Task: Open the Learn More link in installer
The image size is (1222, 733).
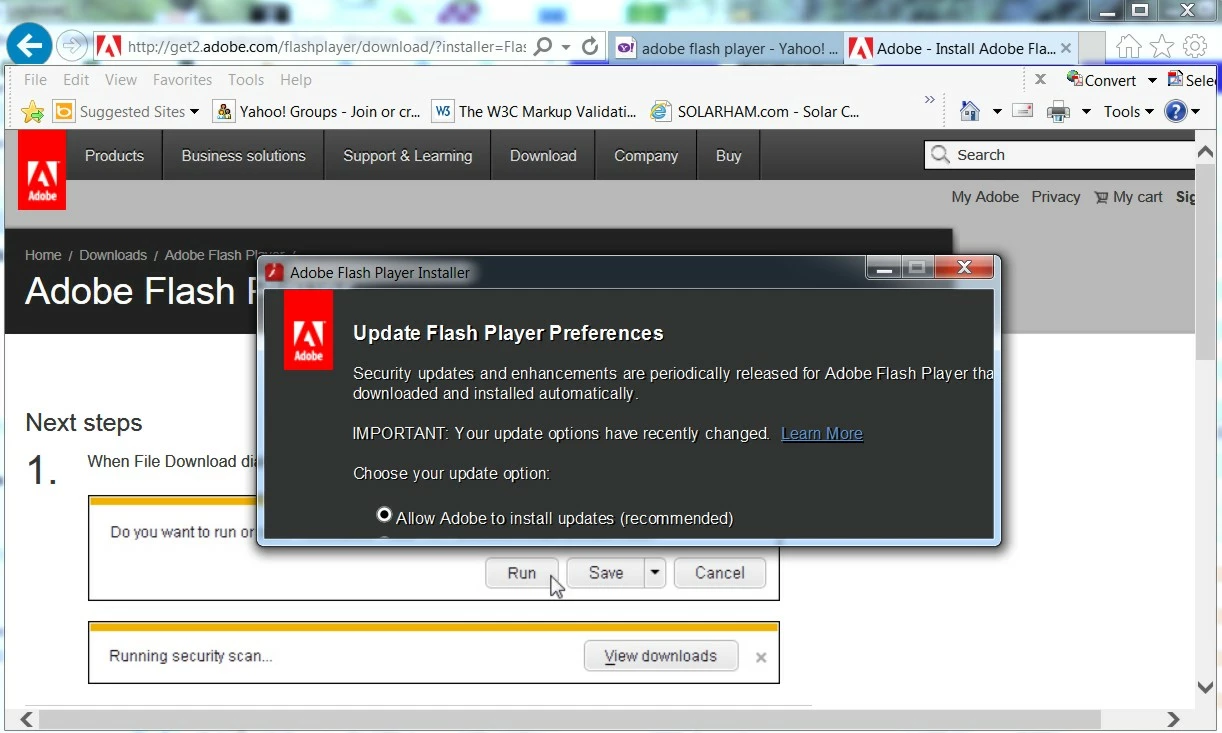Action: (x=822, y=433)
